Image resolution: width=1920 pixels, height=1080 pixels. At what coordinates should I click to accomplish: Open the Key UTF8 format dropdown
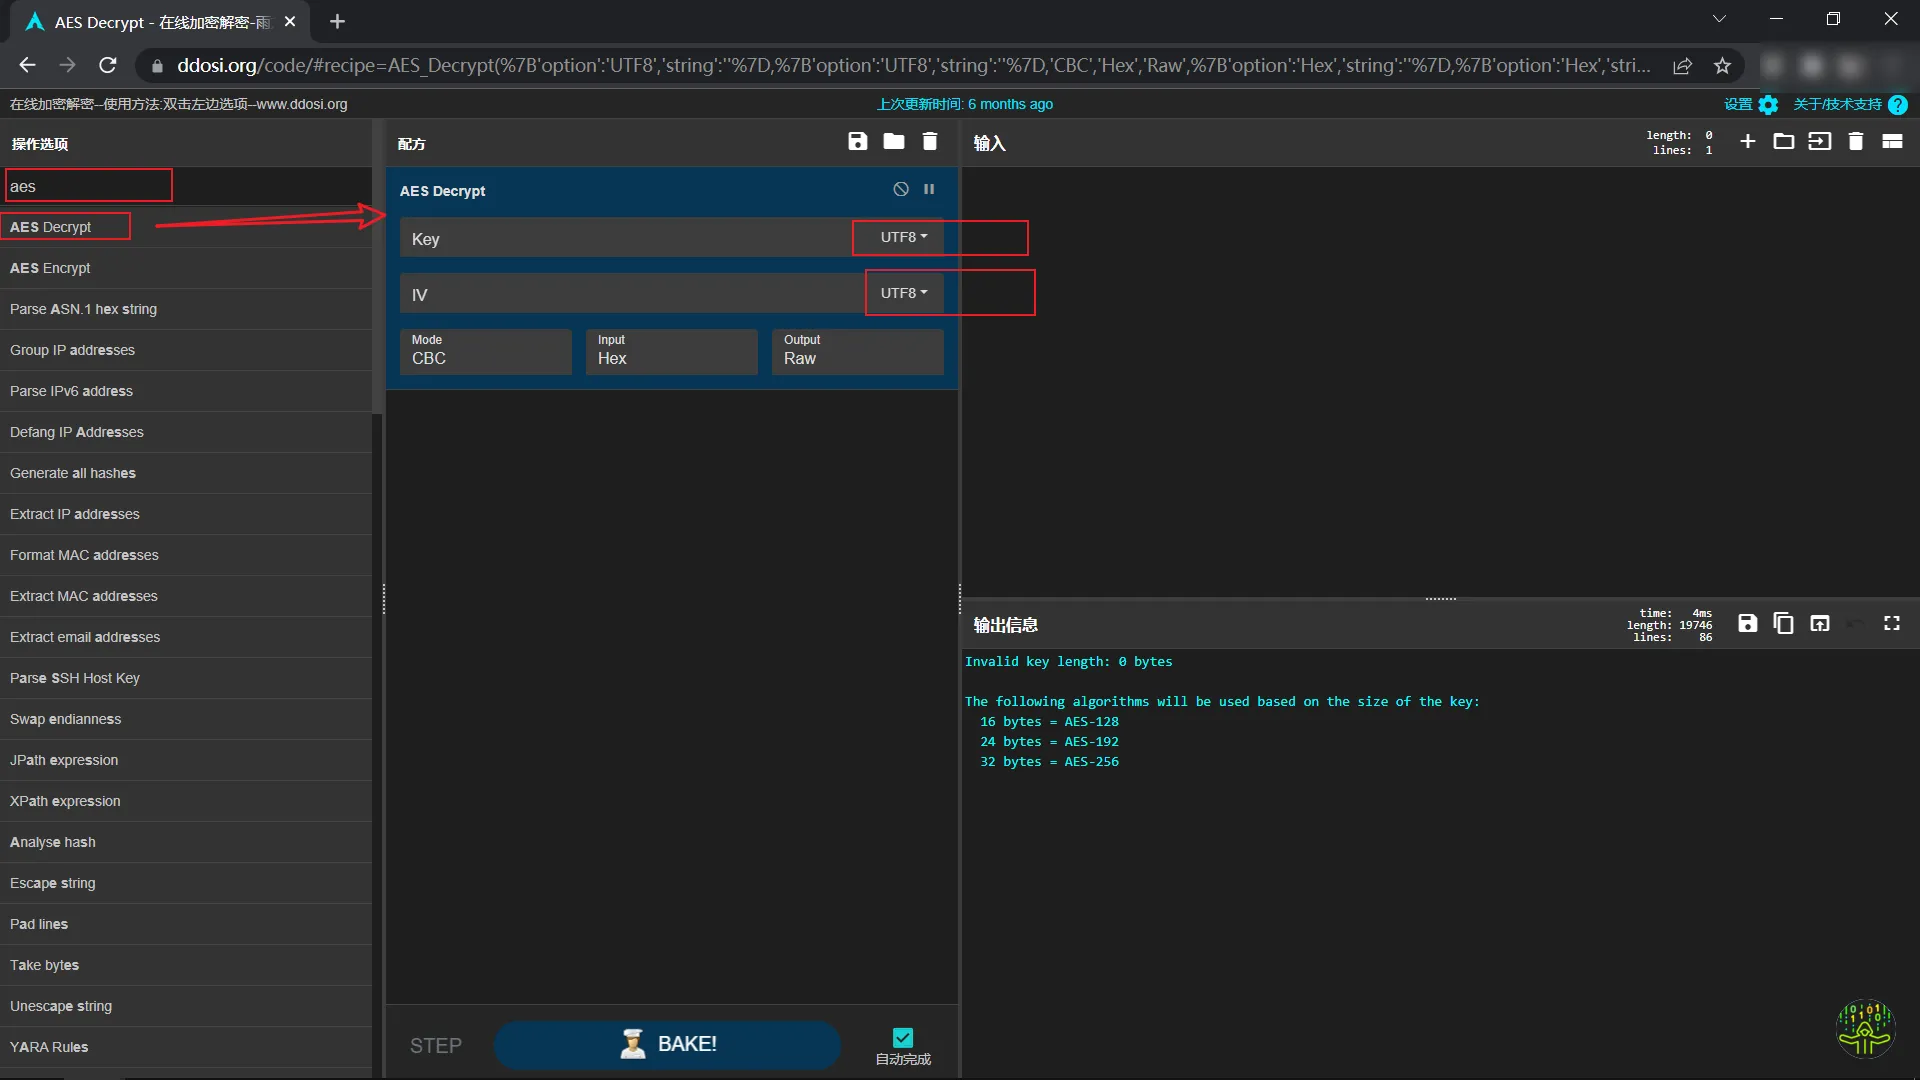click(903, 238)
